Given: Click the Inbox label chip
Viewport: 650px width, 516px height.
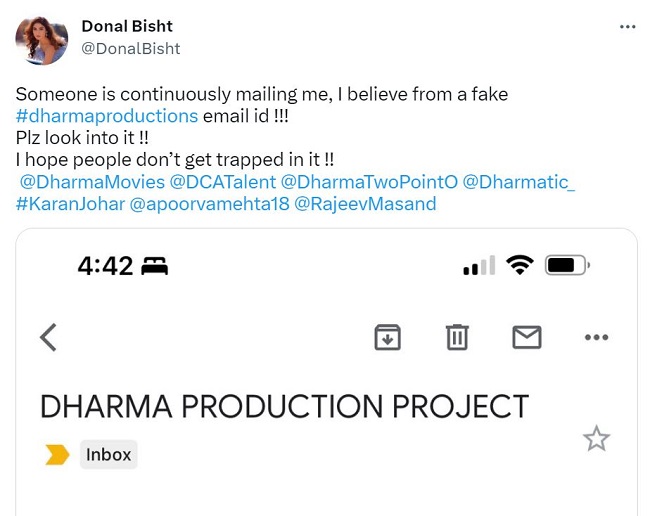Looking at the screenshot, I should [108, 455].
